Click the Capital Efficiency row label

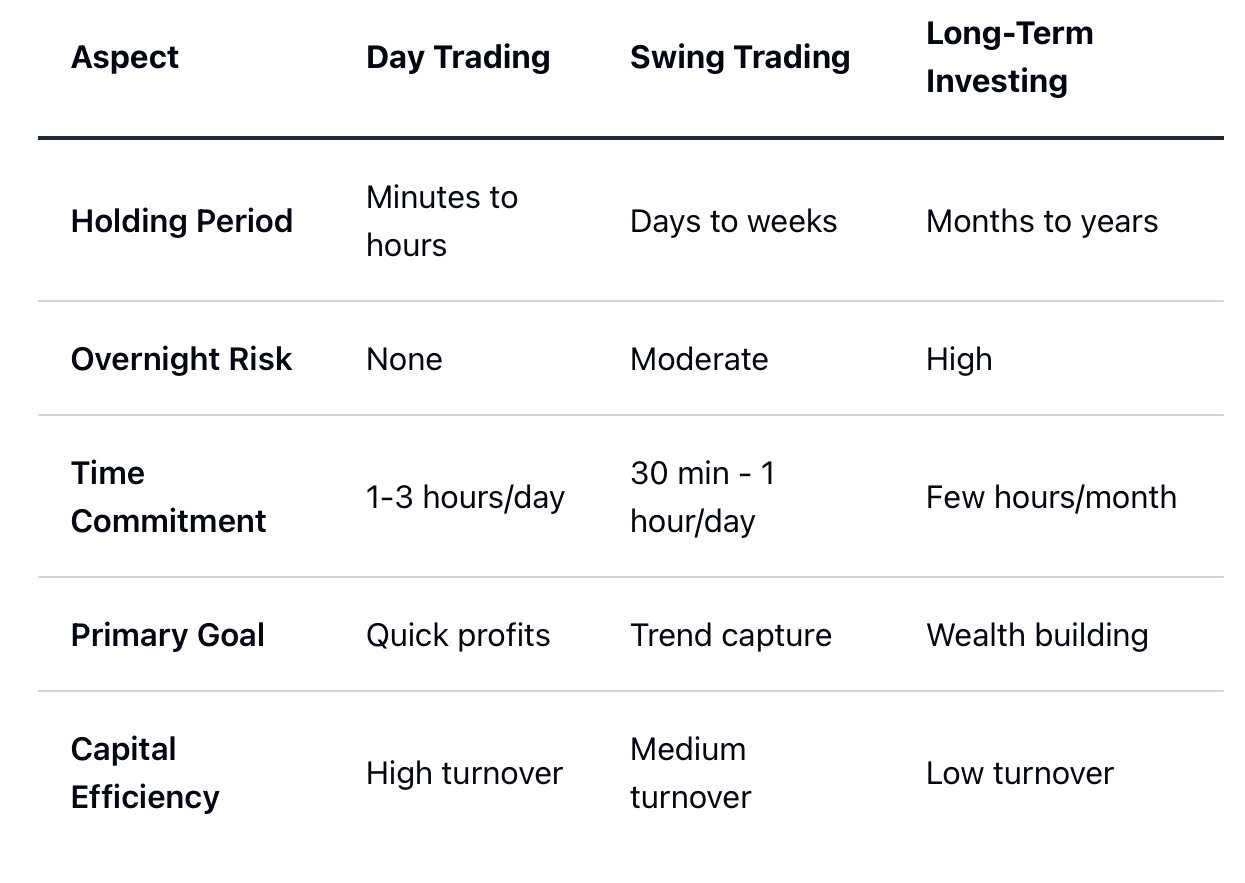coord(145,773)
